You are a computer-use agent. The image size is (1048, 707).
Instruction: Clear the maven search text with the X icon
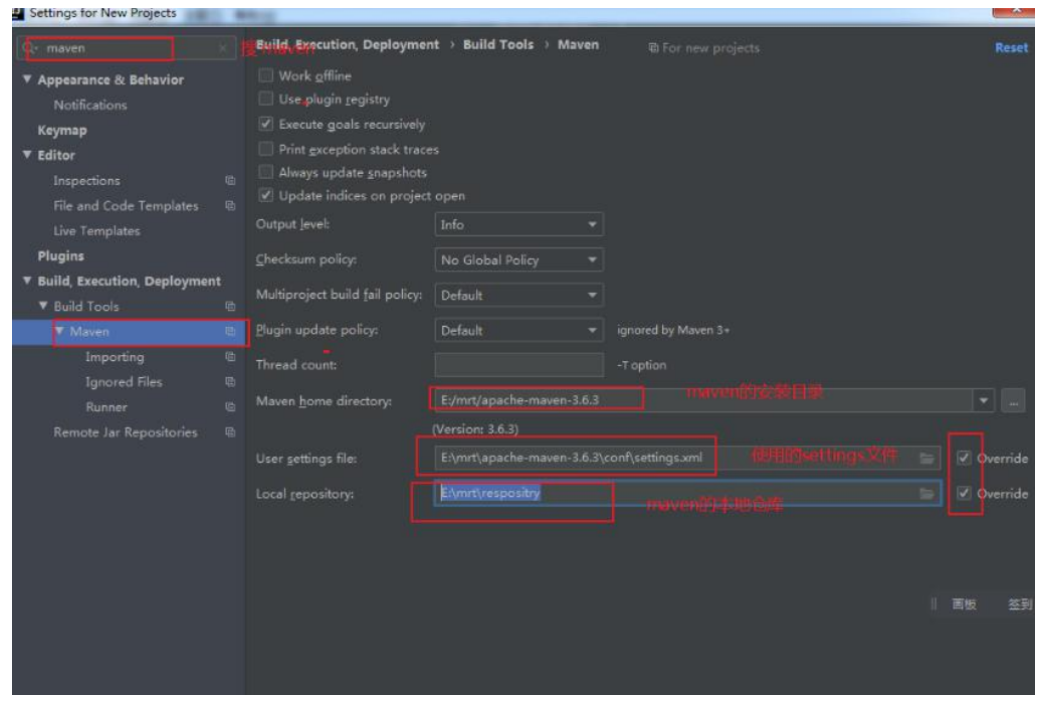pos(223,48)
